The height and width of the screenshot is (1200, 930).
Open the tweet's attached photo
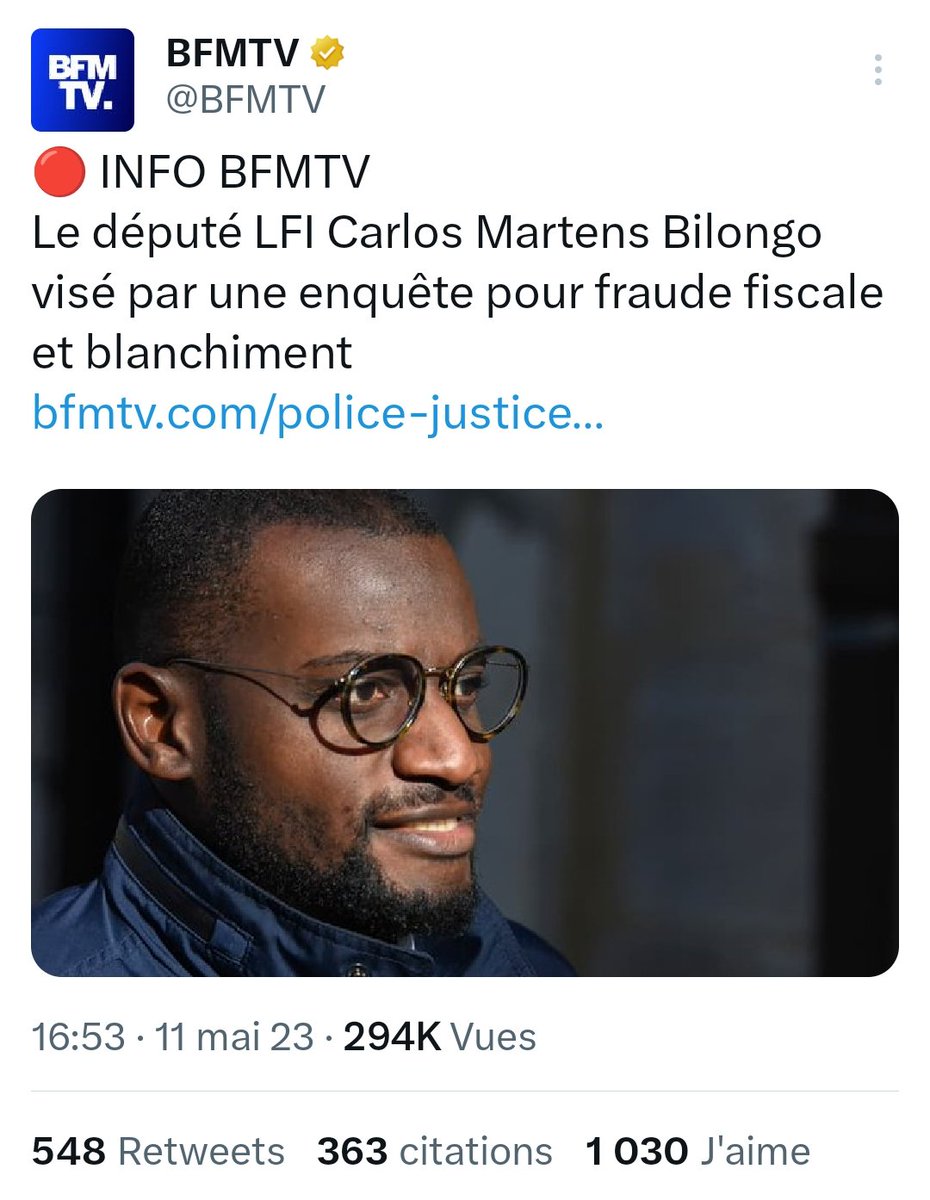point(465,732)
